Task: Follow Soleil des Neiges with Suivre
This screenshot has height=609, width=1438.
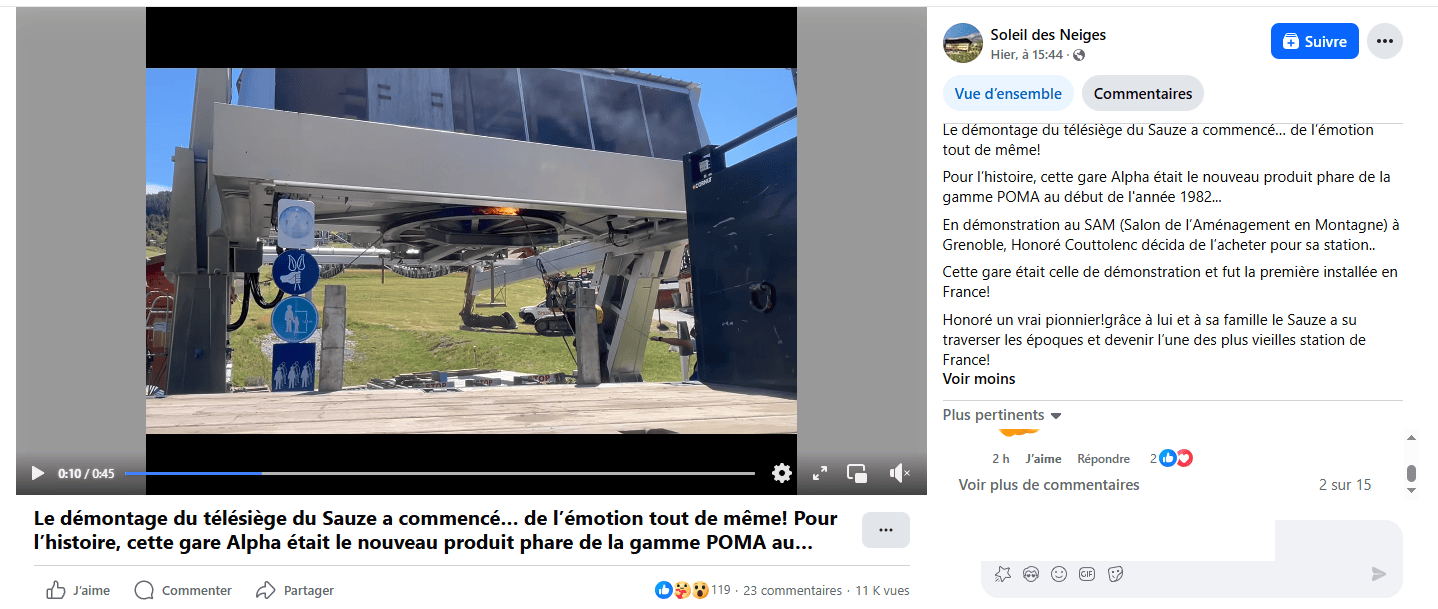Action: click(x=1315, y=41)
